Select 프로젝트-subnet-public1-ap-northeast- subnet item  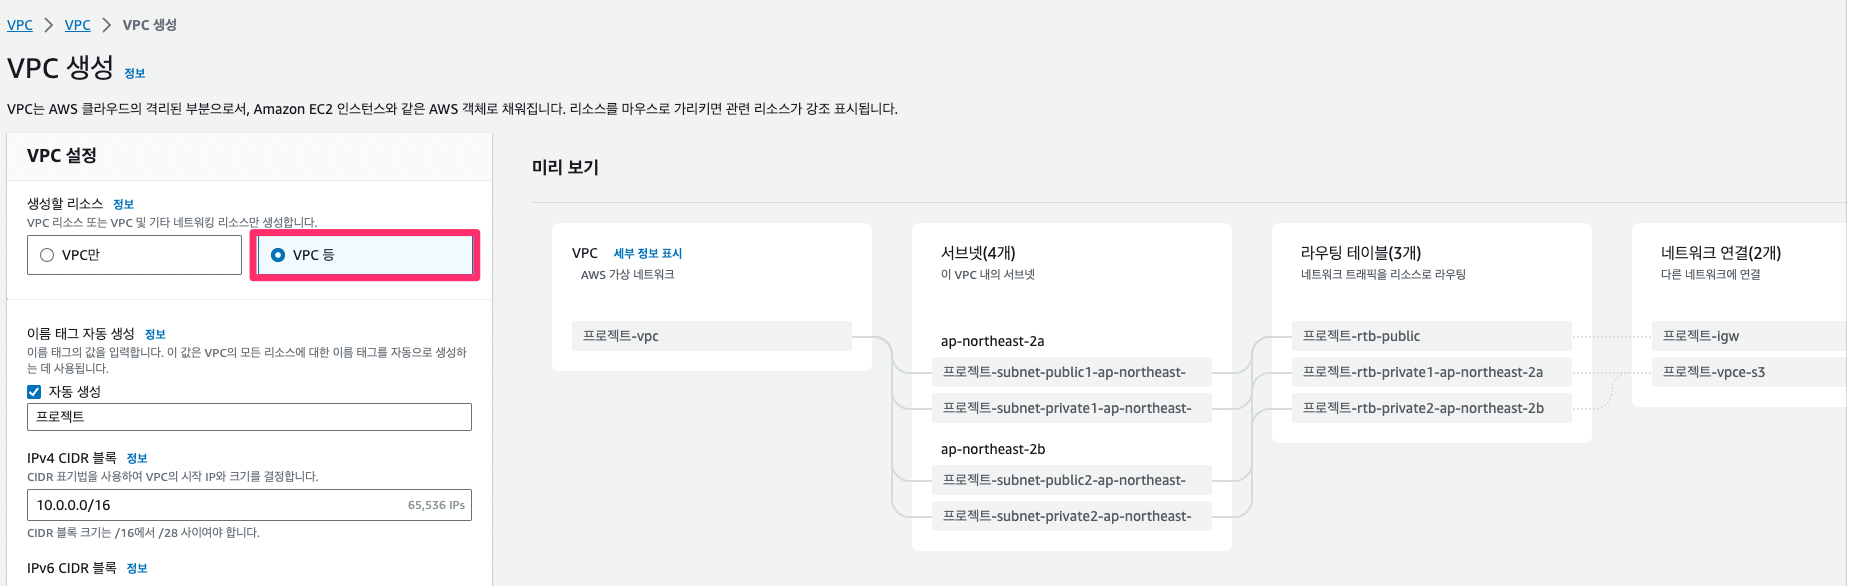coord(1072,372)
